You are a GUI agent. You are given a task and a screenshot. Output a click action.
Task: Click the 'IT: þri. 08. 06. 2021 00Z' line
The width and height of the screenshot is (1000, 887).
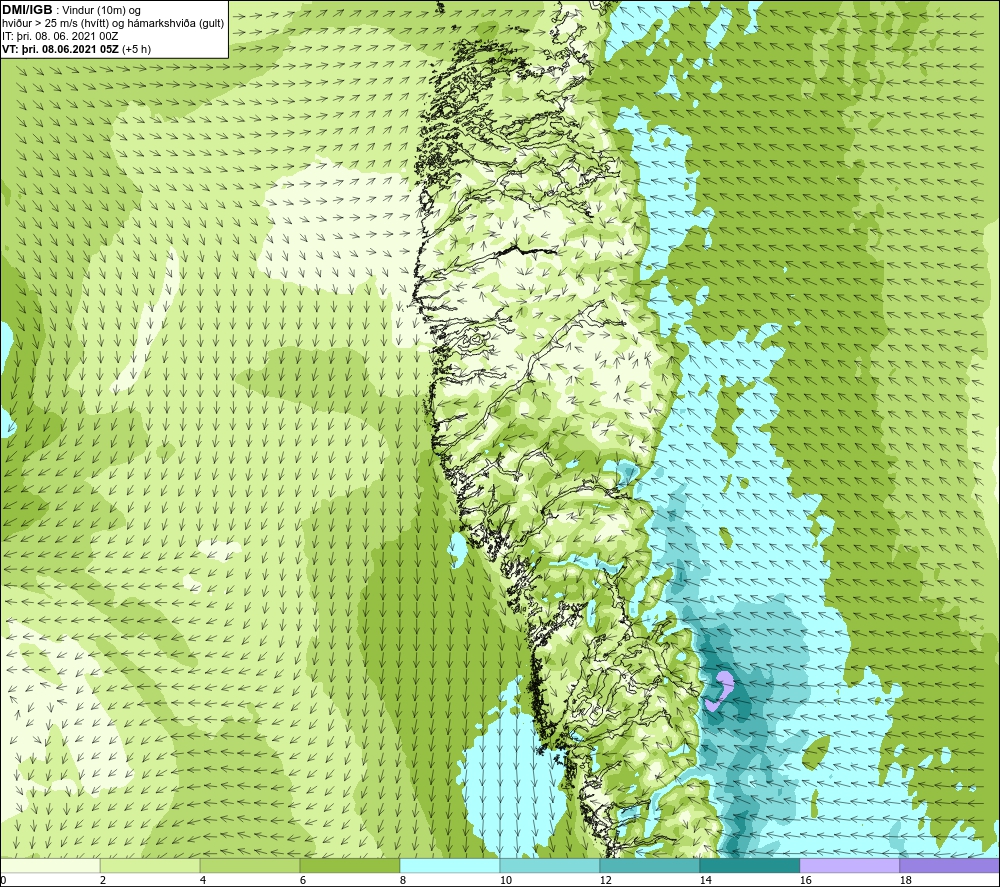click(60, 36)
